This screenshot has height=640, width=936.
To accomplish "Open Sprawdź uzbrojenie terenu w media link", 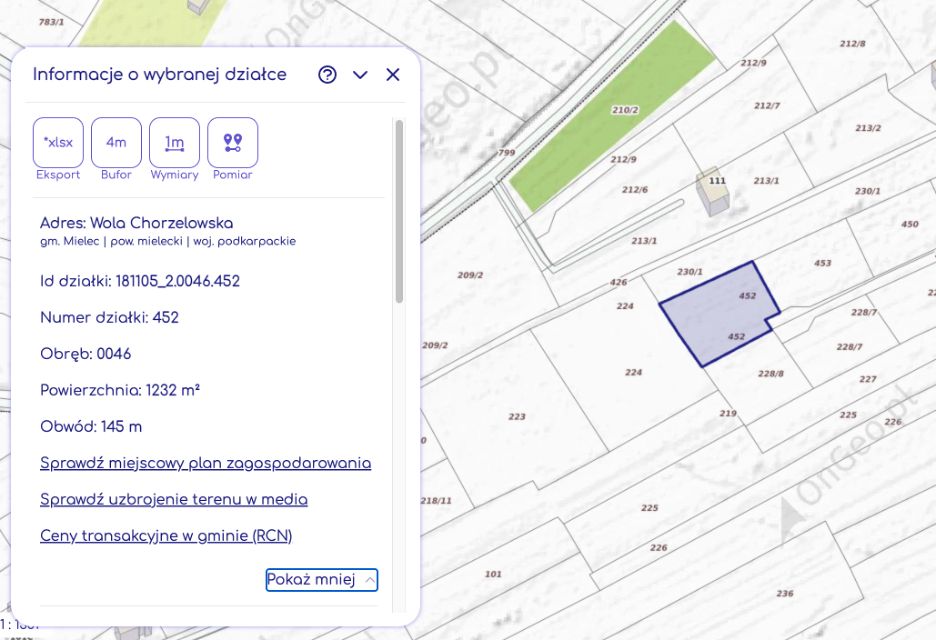I will pos(174,500).
